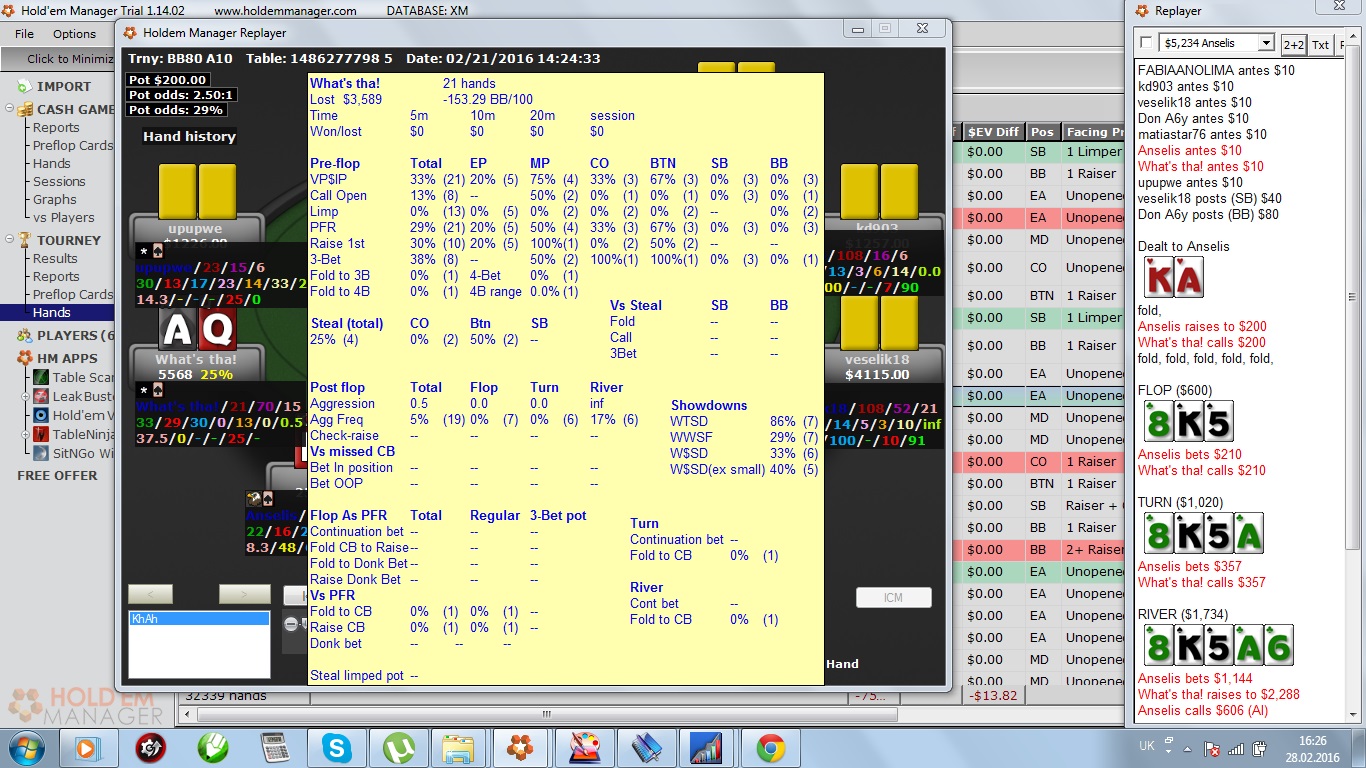Image resolution: width=1366 pixels, height=768 pixels.
Task: Select Tourney Results item
Action: (55, 258)
